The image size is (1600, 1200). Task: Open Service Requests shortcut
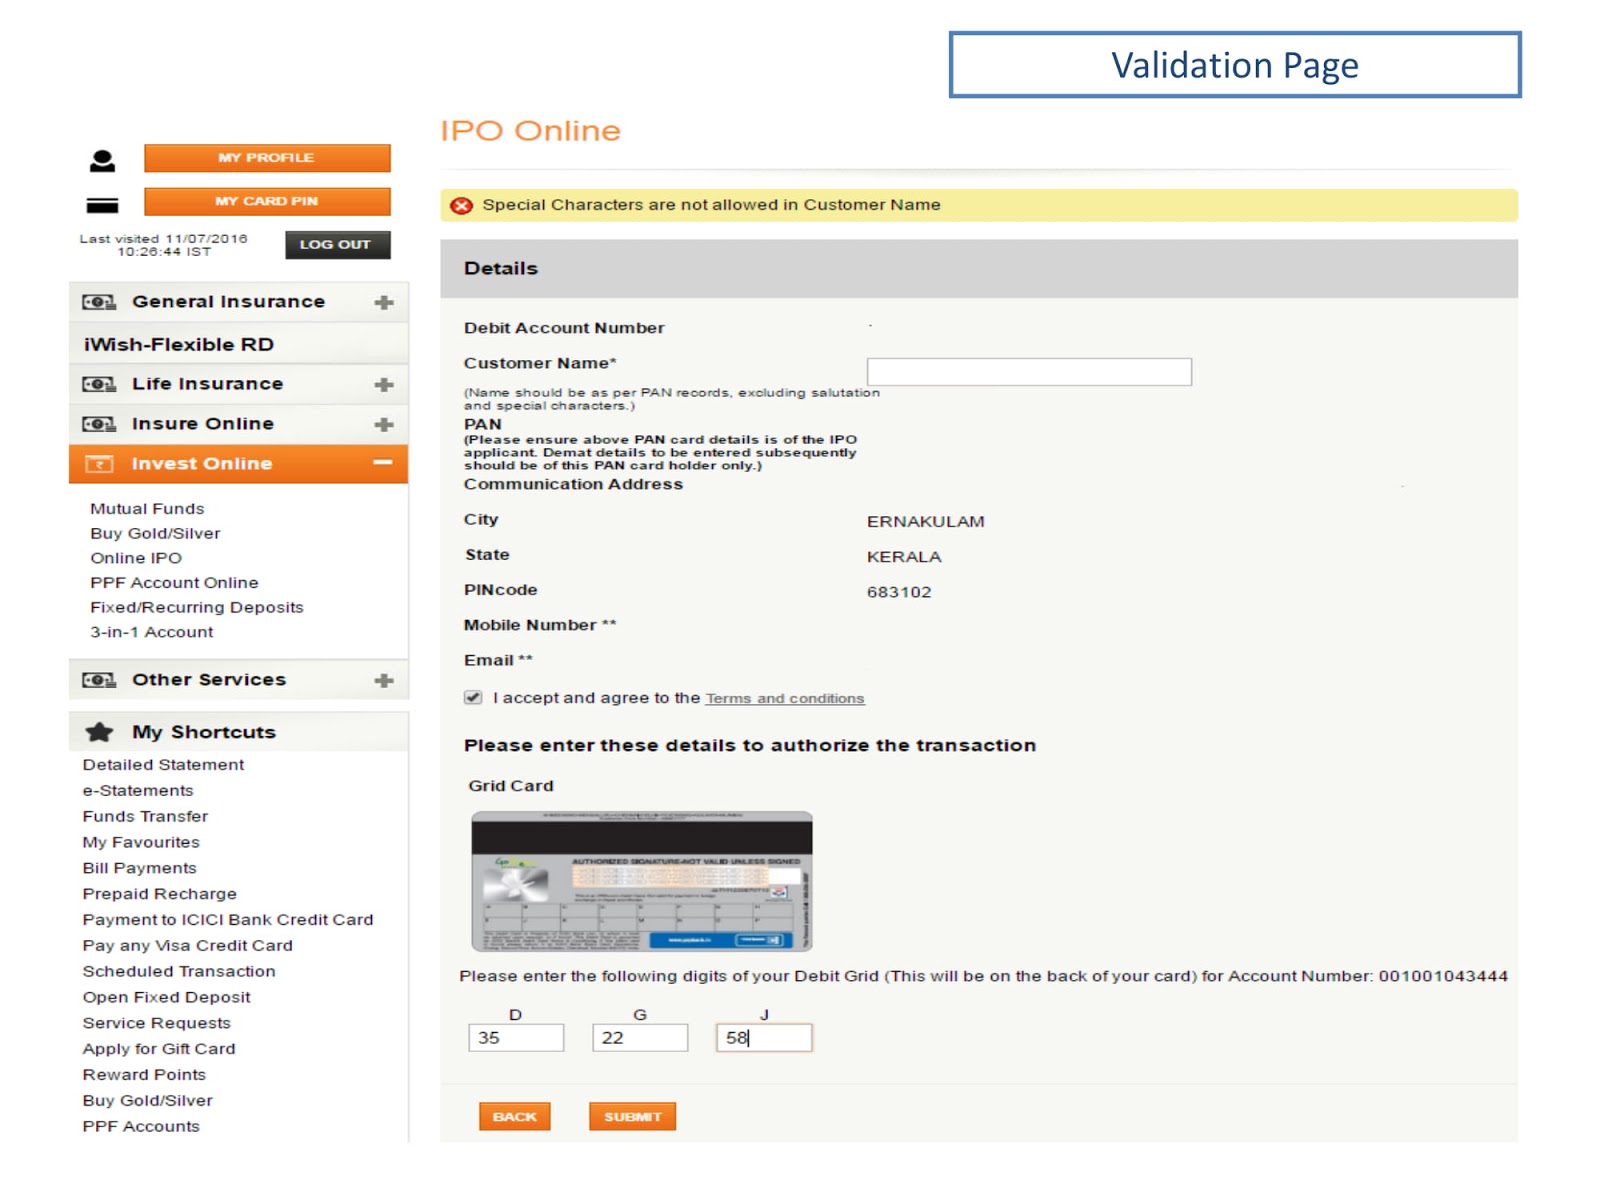coord(156,1023)
